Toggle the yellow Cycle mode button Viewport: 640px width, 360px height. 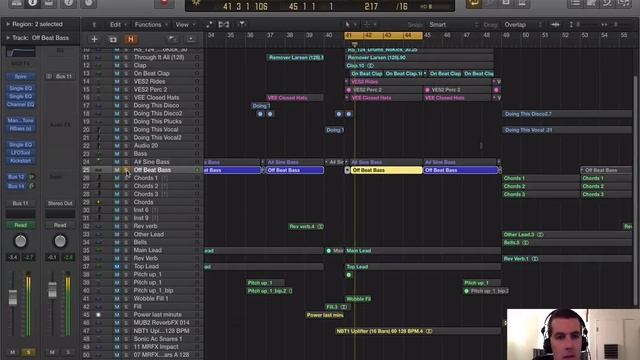[x=474, y=3]
